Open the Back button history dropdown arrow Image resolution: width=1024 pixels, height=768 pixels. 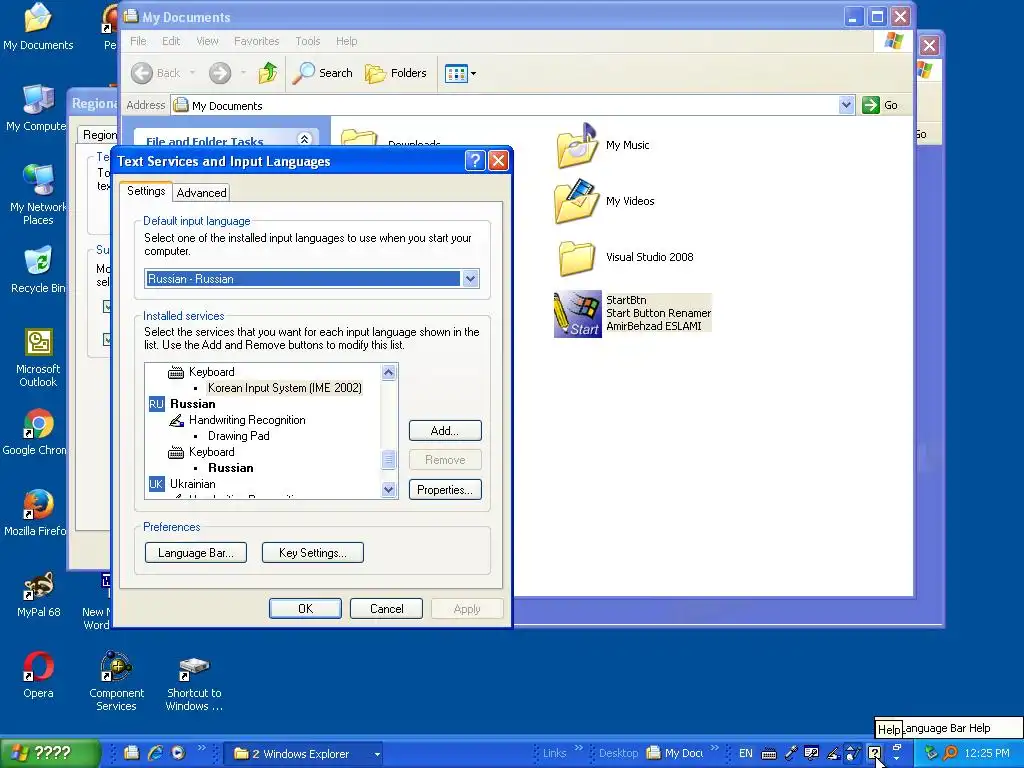pos(192,73)
